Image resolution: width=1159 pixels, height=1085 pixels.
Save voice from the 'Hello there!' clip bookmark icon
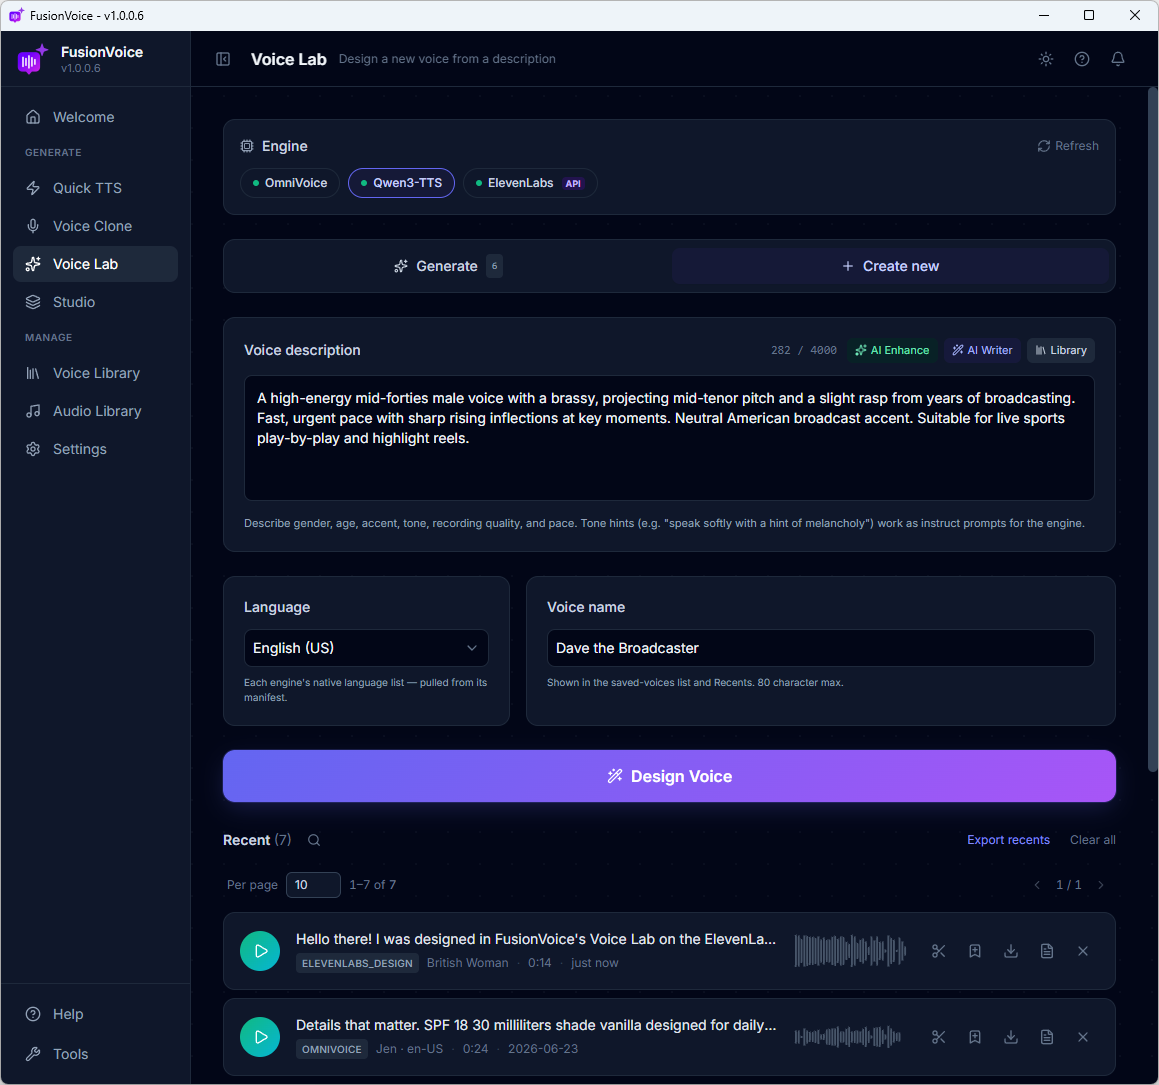click(x=975, y=950)
